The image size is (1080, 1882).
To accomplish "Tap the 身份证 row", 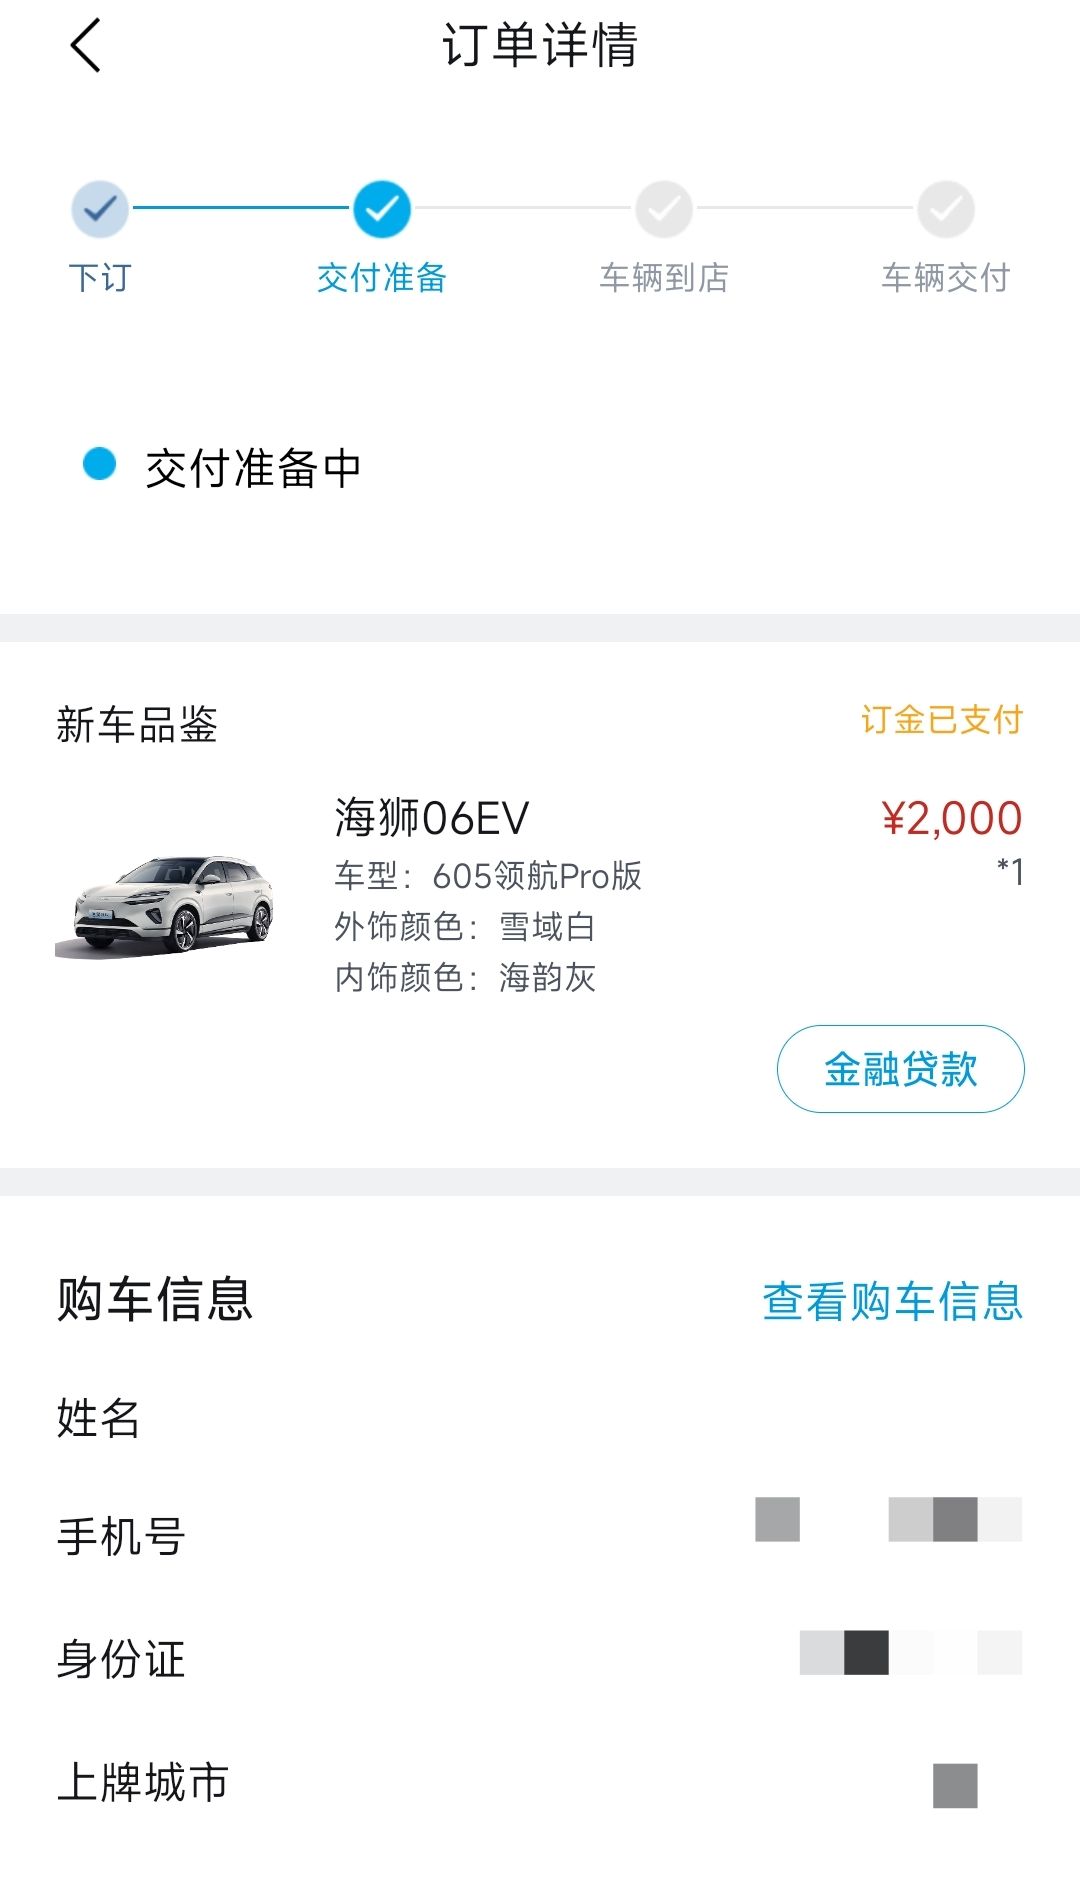I will click(540, 1658).
